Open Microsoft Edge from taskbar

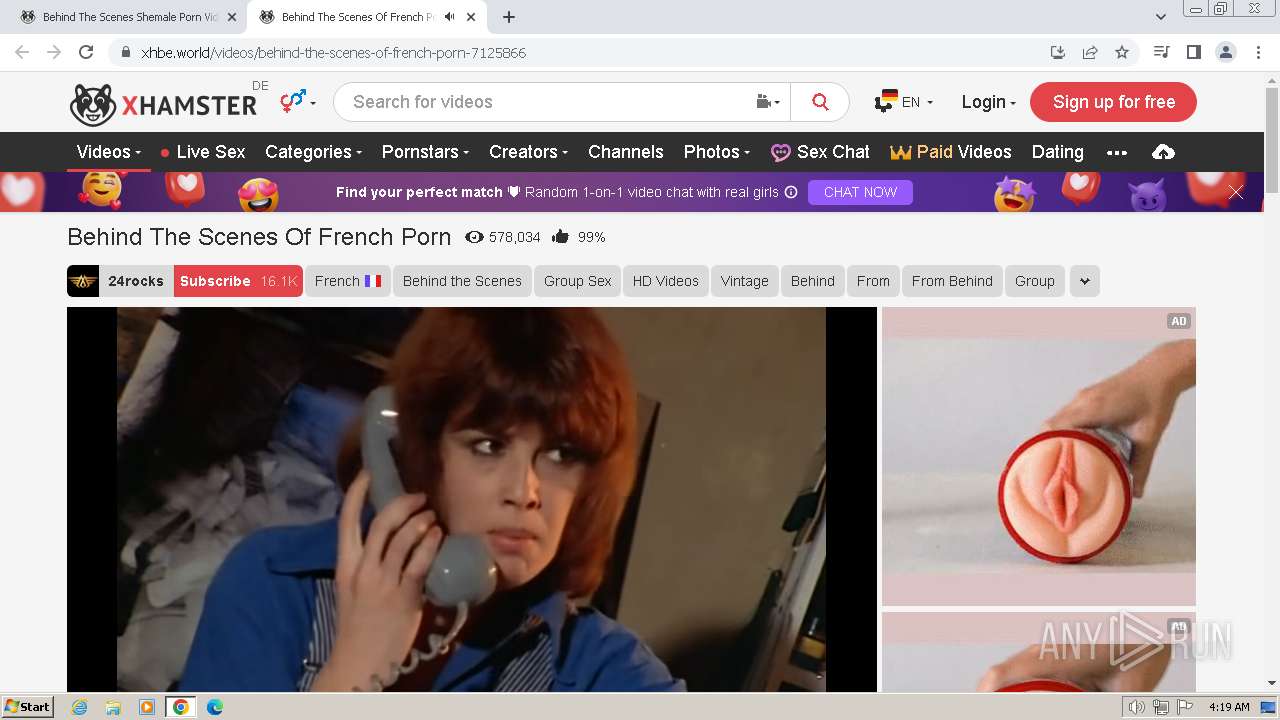[x=214, y=707]
